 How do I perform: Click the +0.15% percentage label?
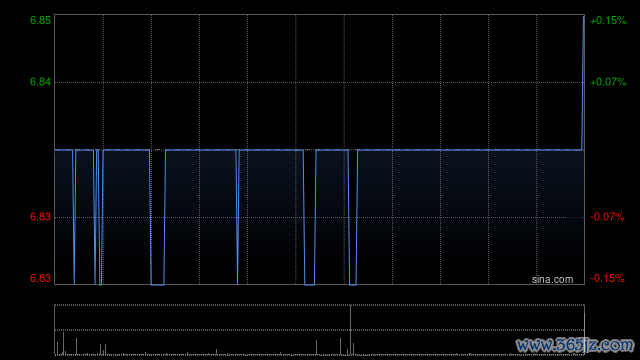pyautogui.click(x=608, y=20)
